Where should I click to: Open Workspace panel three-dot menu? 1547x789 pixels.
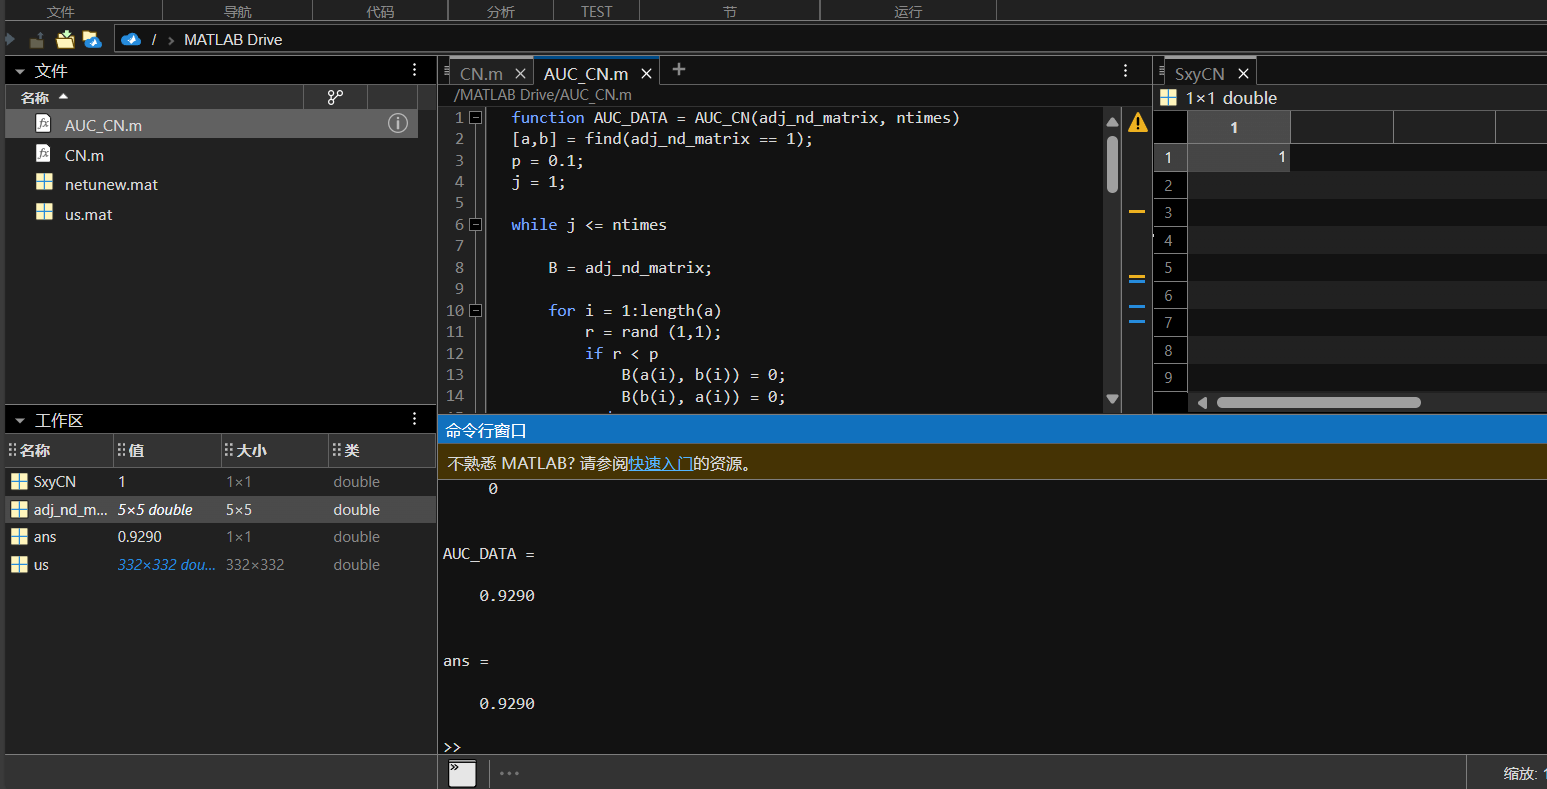point(415,419)
